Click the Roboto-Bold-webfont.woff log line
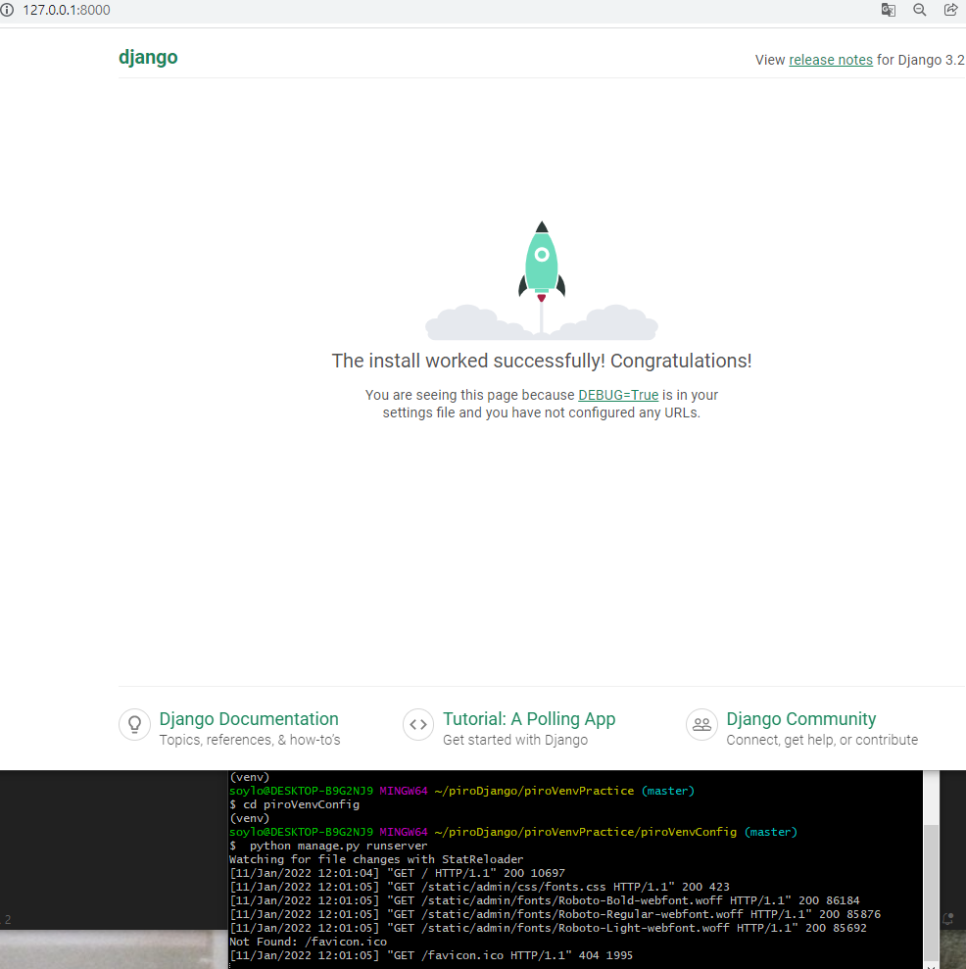The width and height of the screenshot is (966, 969). [544, 900]
